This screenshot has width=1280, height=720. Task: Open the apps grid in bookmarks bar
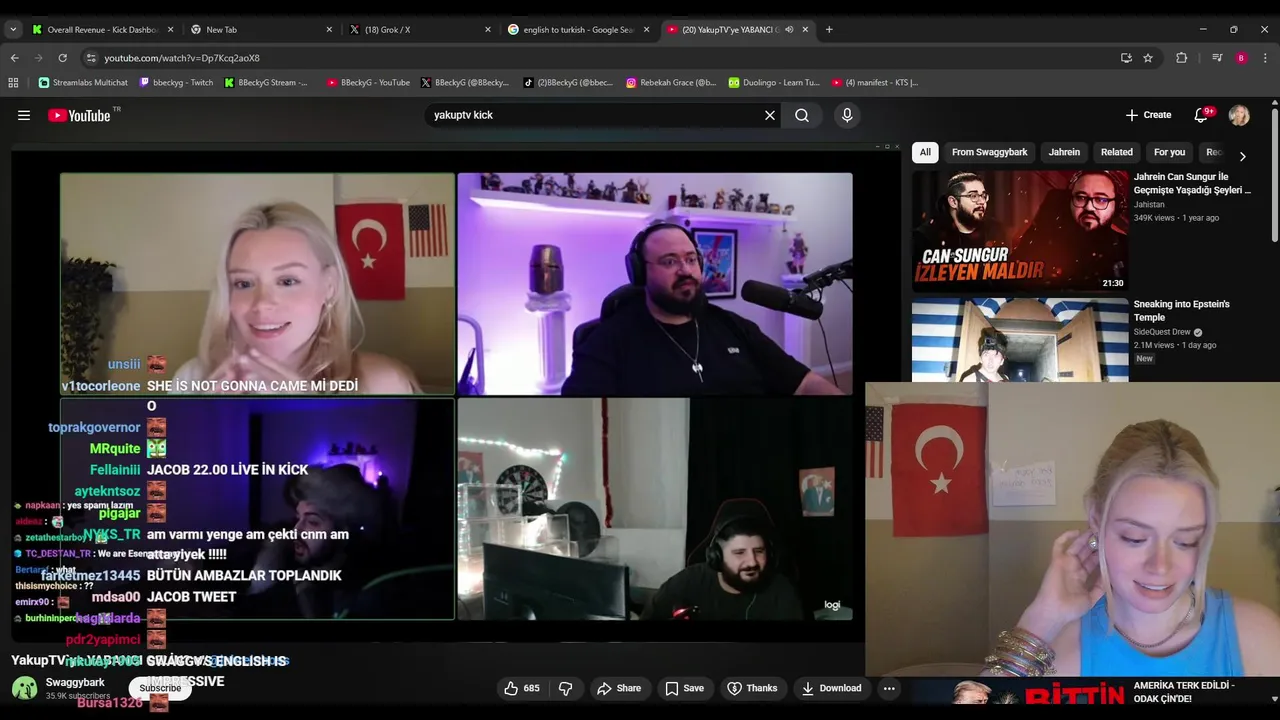click(x=15, y=82)
